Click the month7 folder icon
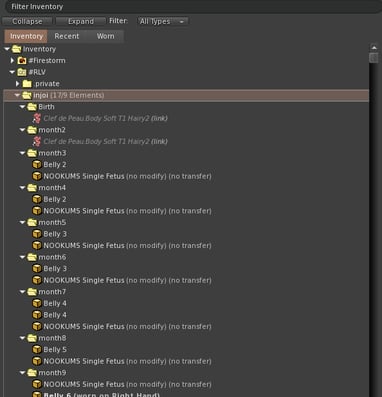The height and width of the screenshot is (397, 382). [32, 292]
